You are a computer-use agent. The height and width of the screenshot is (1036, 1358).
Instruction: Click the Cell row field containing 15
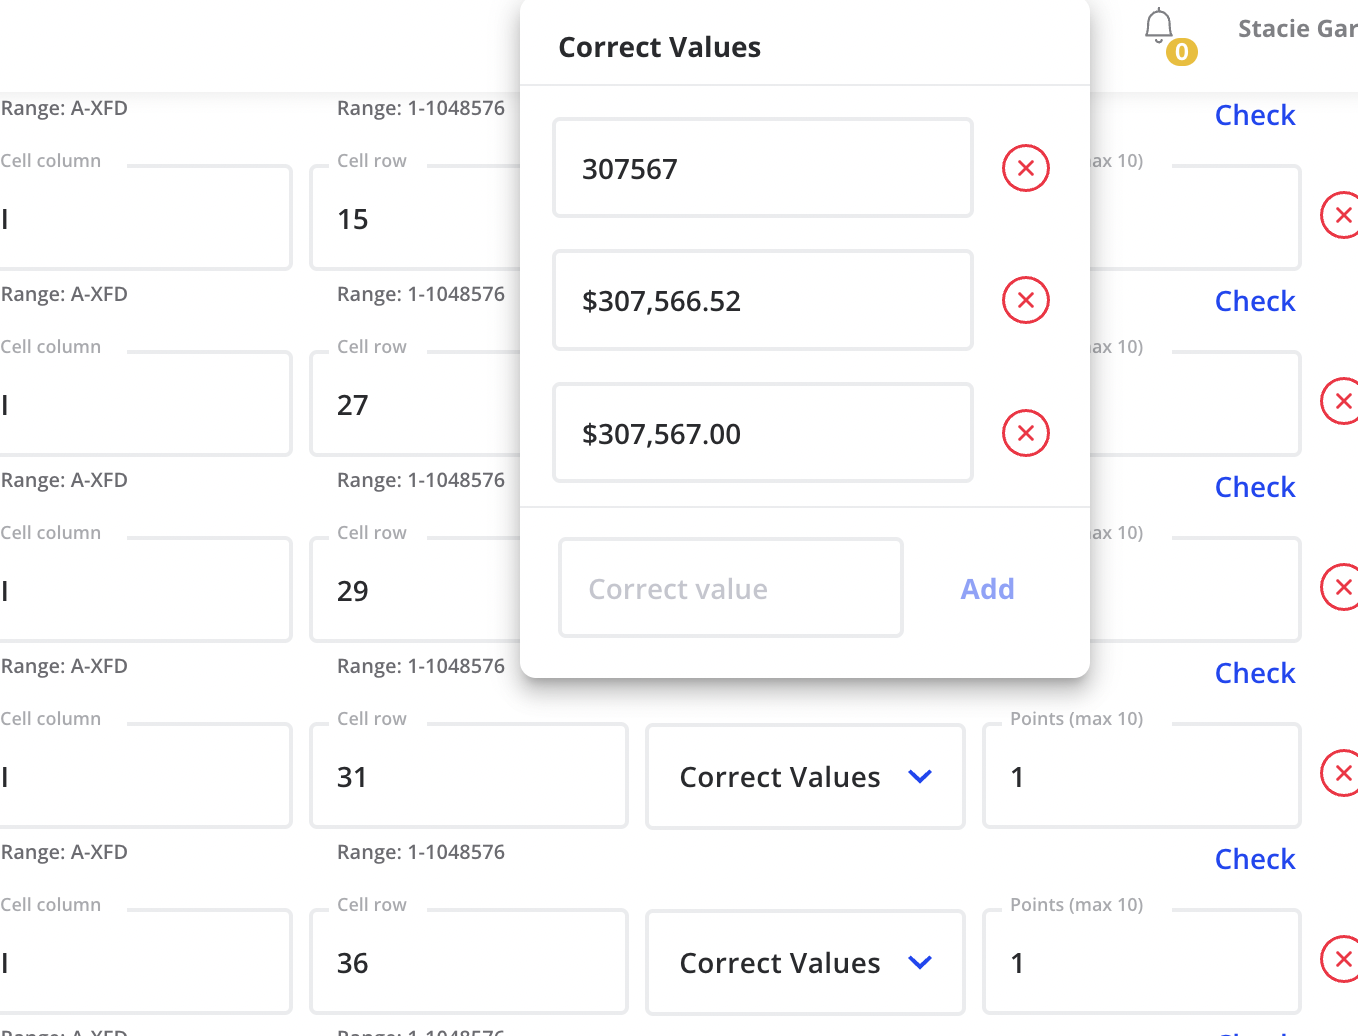pos(415,219)
